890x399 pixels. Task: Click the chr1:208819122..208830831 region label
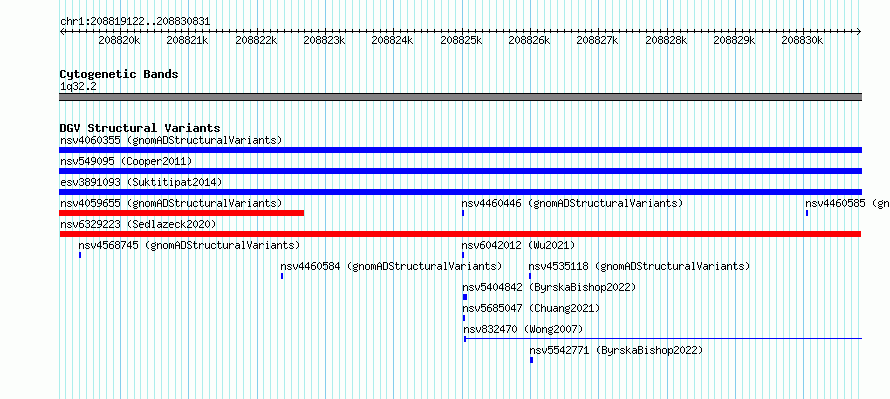pyautogui.click(x=135, y=22)
